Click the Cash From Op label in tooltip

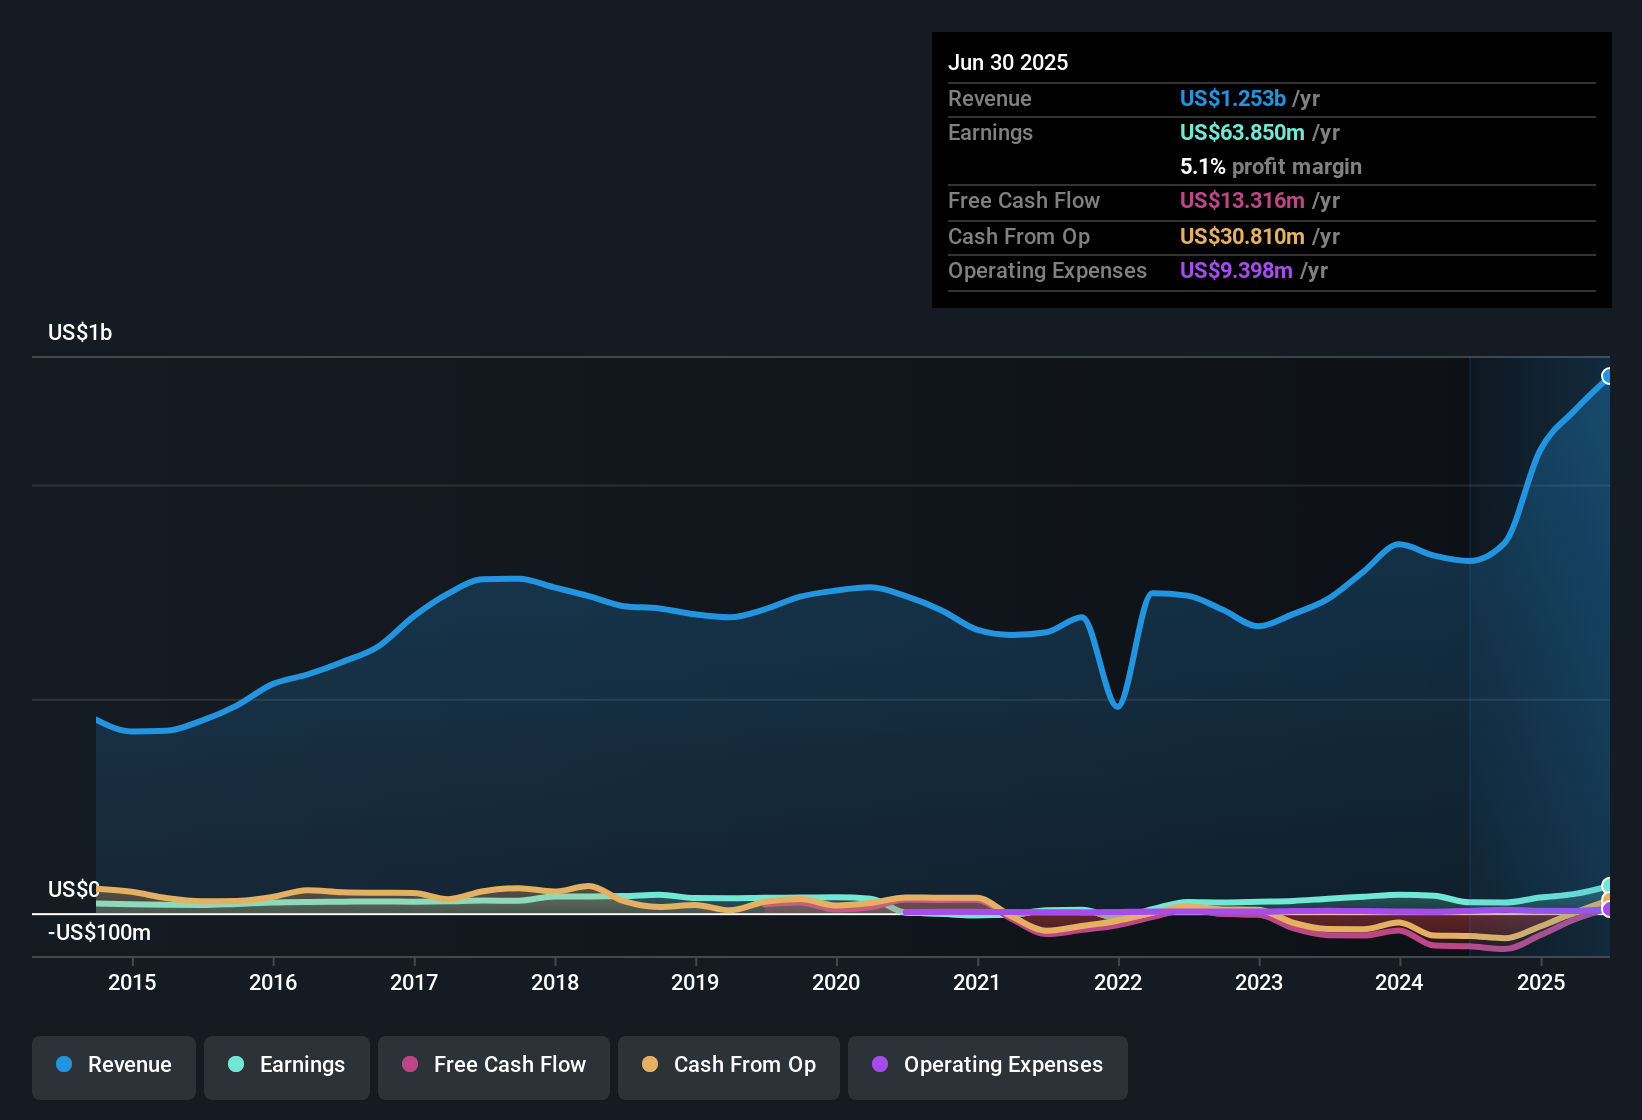pyautogui.click(x=1019, y=236)
